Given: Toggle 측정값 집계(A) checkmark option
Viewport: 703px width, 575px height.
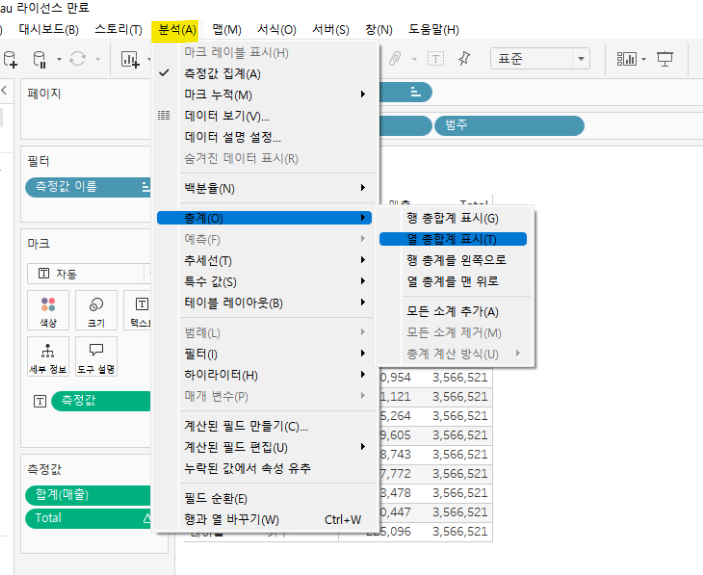Looking at the screenshot, I should point(222,73).
